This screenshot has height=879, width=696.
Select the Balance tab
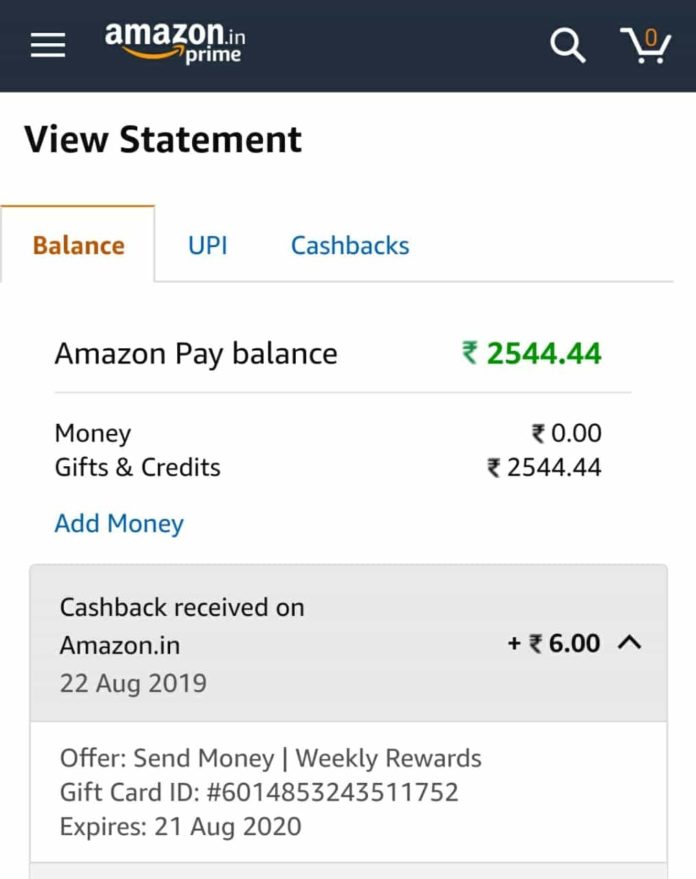(x=77, y=245)
